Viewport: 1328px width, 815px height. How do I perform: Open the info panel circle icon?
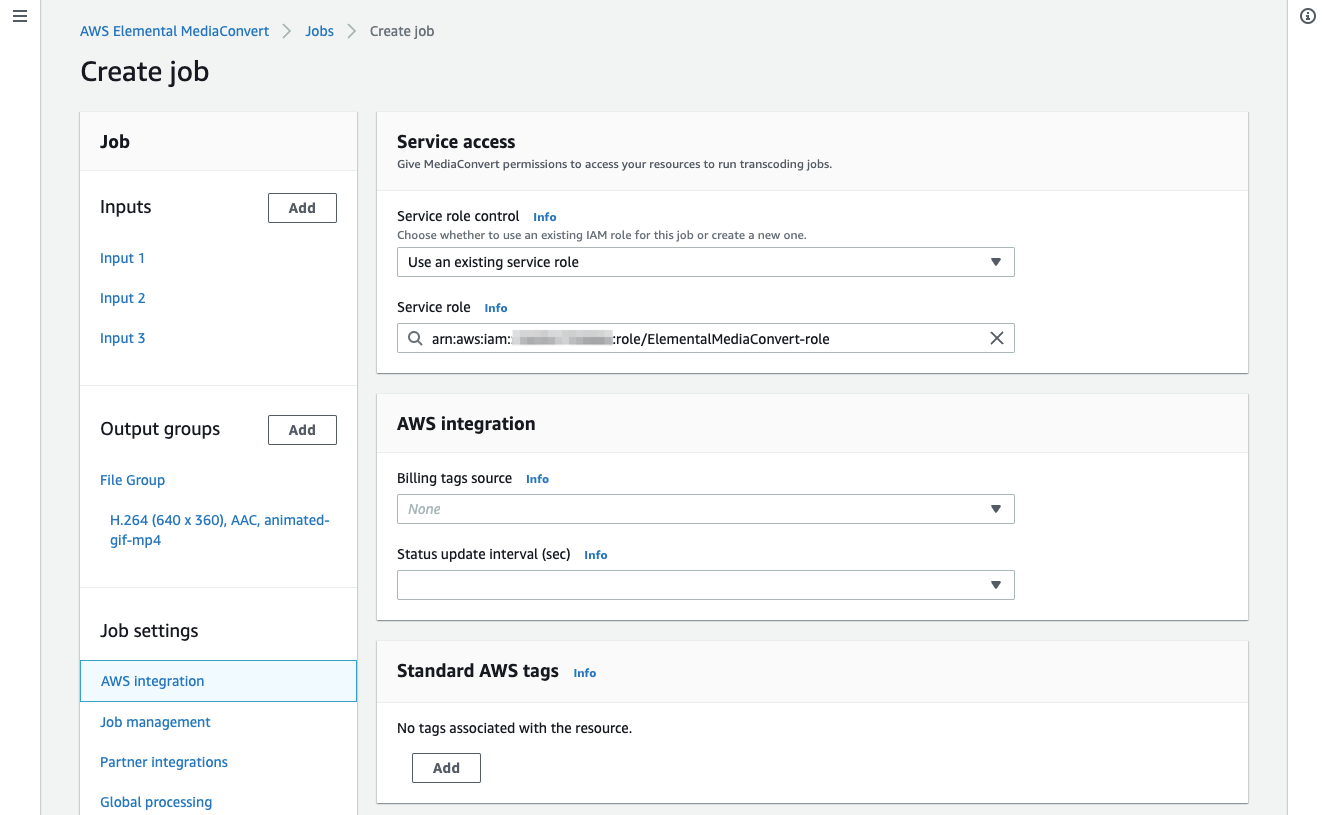click(1308, 16)
